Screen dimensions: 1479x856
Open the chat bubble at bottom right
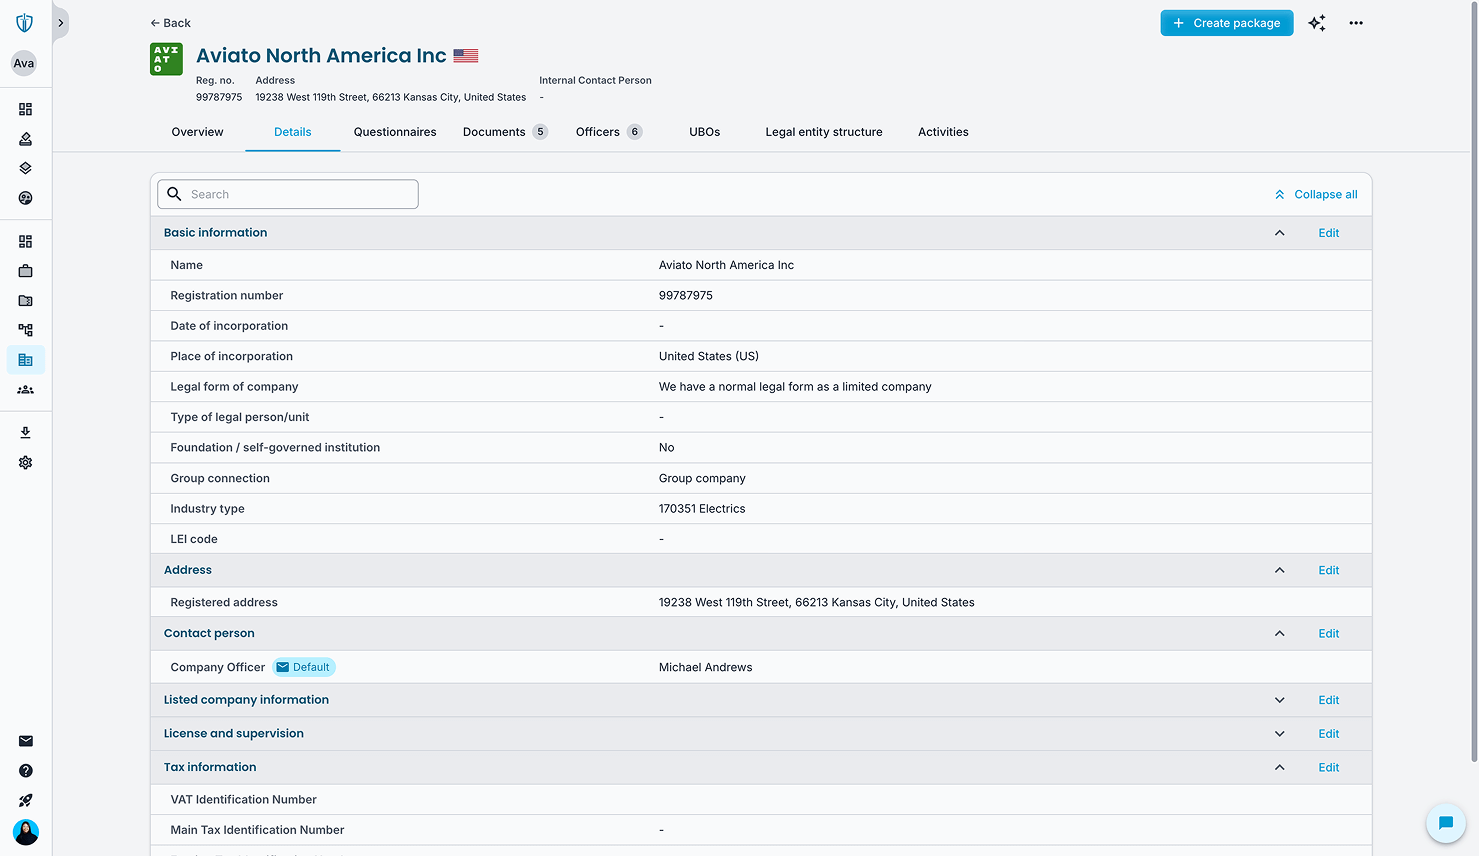1445,823
